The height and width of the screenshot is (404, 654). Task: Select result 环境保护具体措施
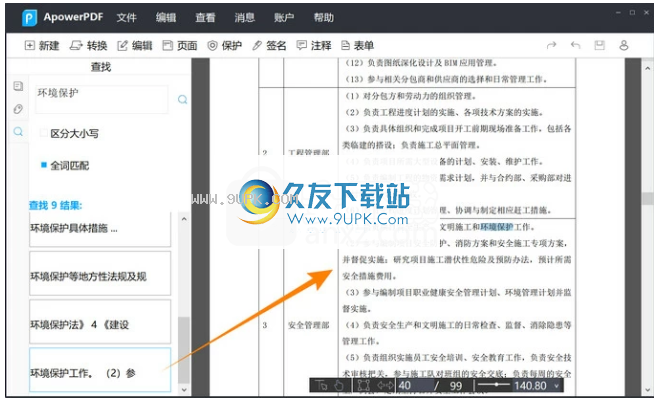point(100,229)
